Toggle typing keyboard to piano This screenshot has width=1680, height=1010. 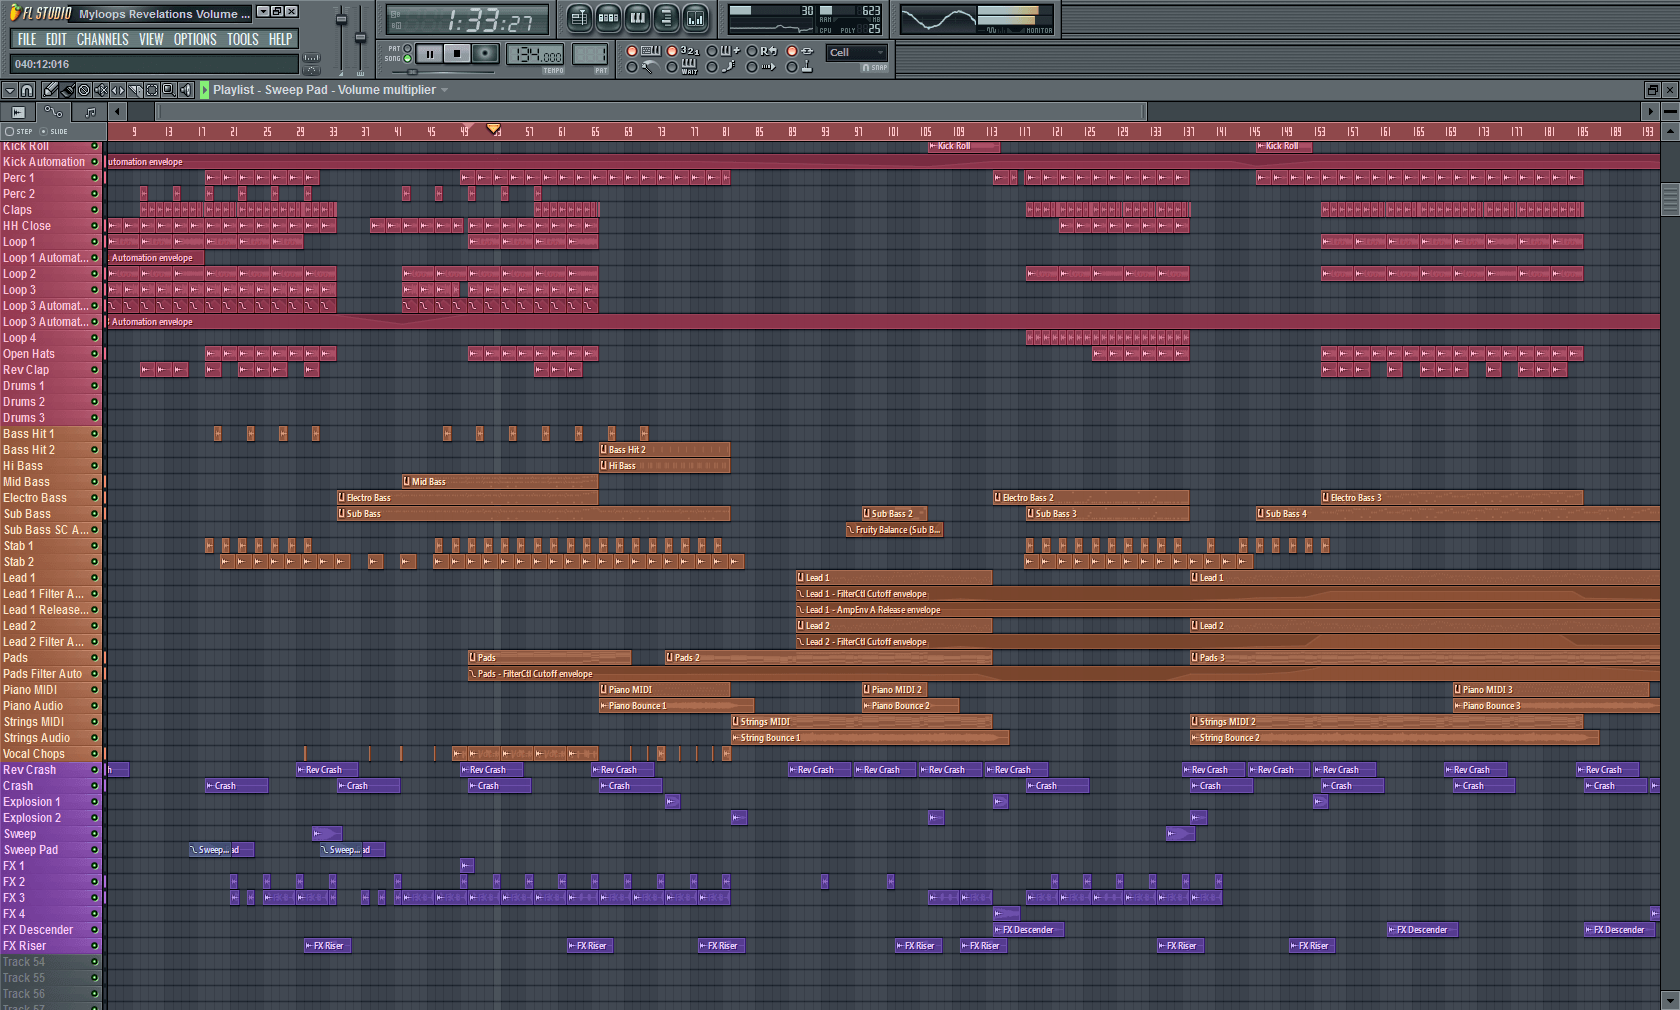pos(631,52)
